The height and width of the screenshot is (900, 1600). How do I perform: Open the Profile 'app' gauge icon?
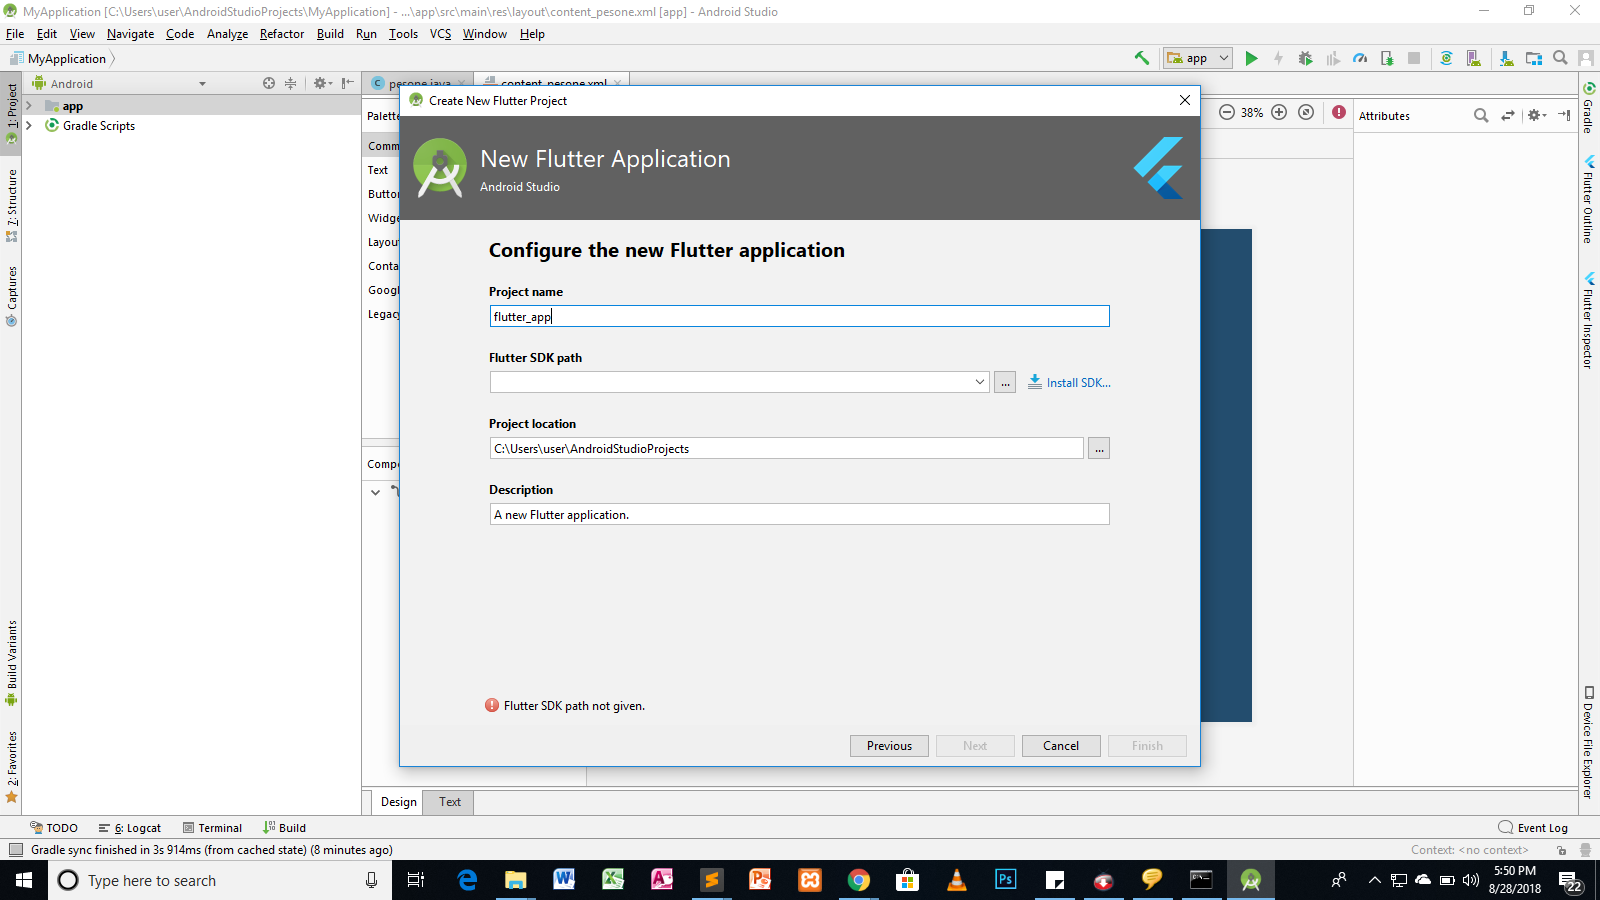(1360, 57)
